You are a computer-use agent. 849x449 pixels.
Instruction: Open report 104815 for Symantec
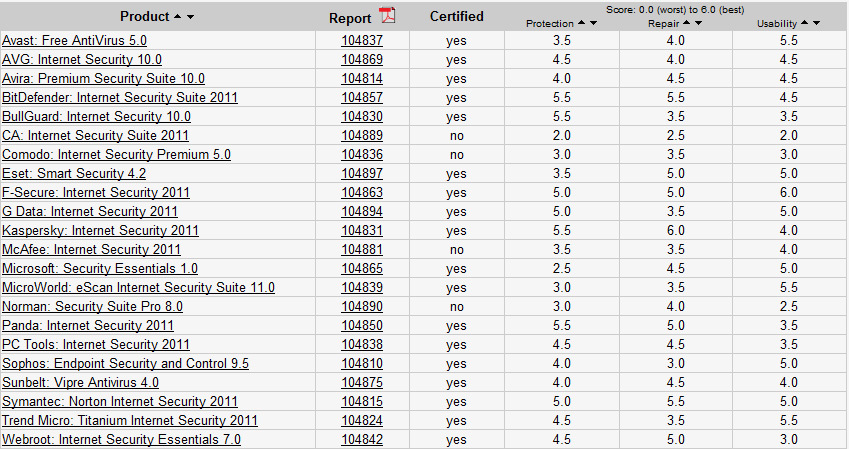(362, 401)
